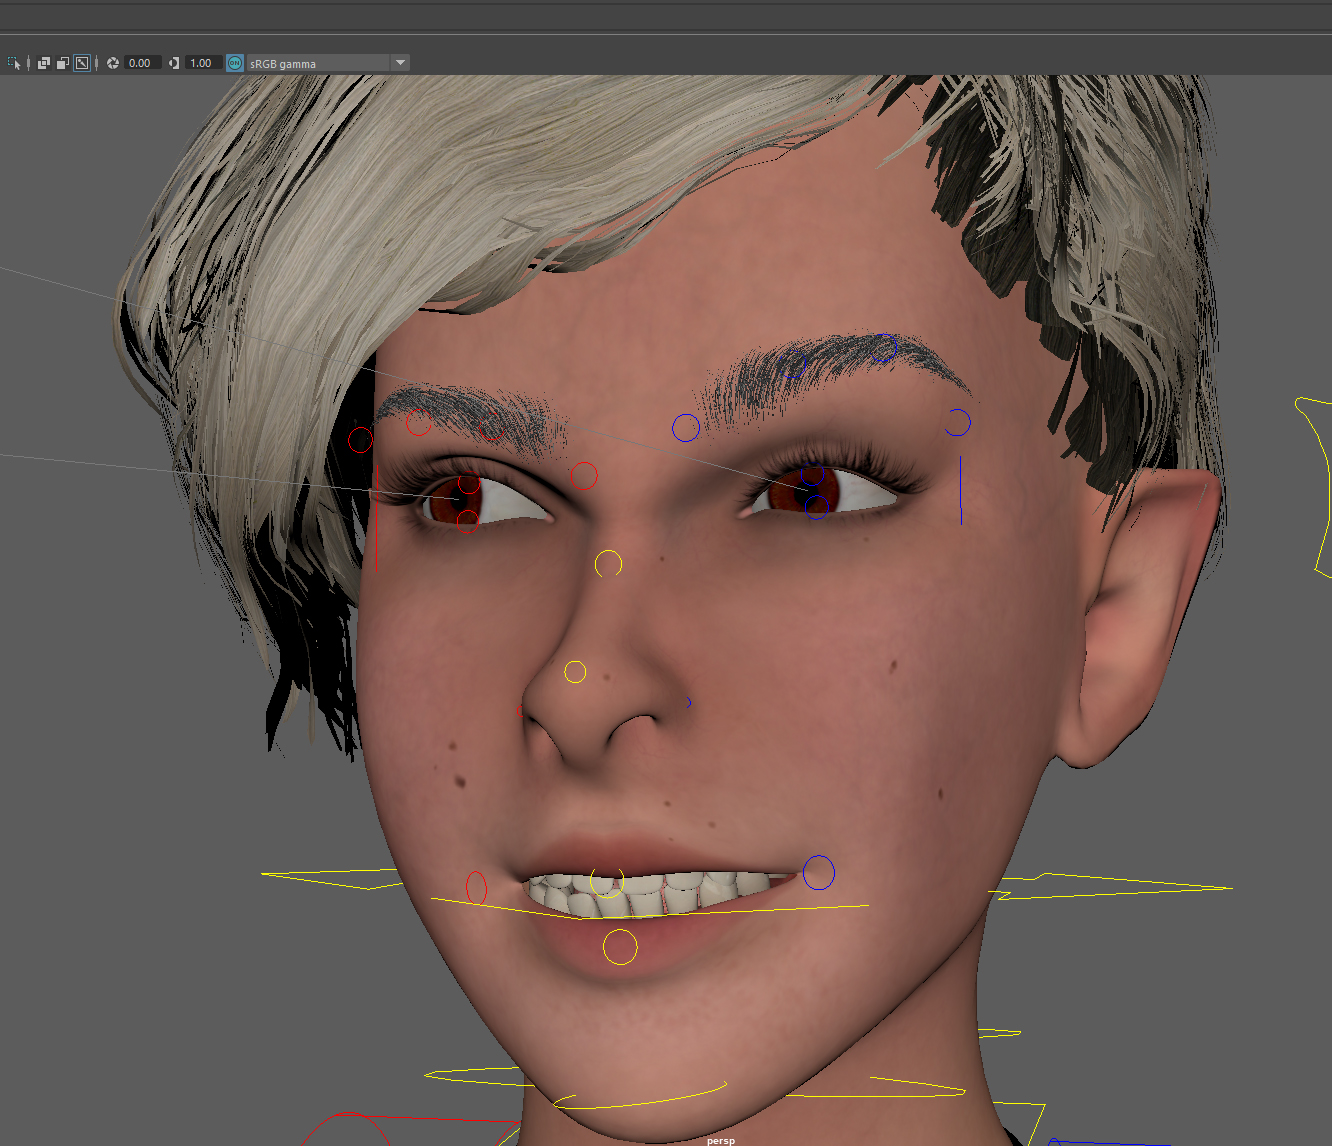
Task: Select the blue outer eyebrow control at temple
Action: (x=958, y=423)
